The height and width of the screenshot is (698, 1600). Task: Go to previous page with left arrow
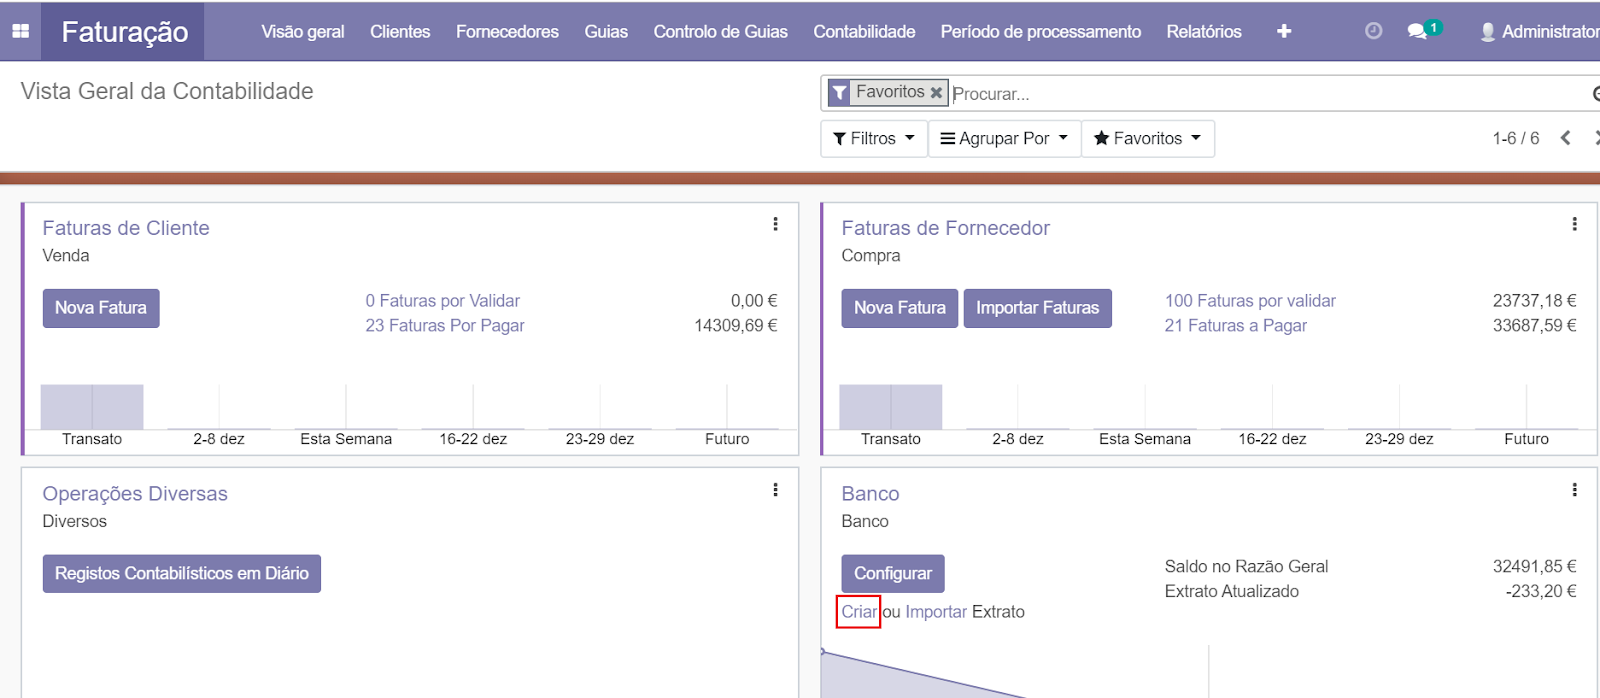pyautogui.click(x=1566, y=138)
